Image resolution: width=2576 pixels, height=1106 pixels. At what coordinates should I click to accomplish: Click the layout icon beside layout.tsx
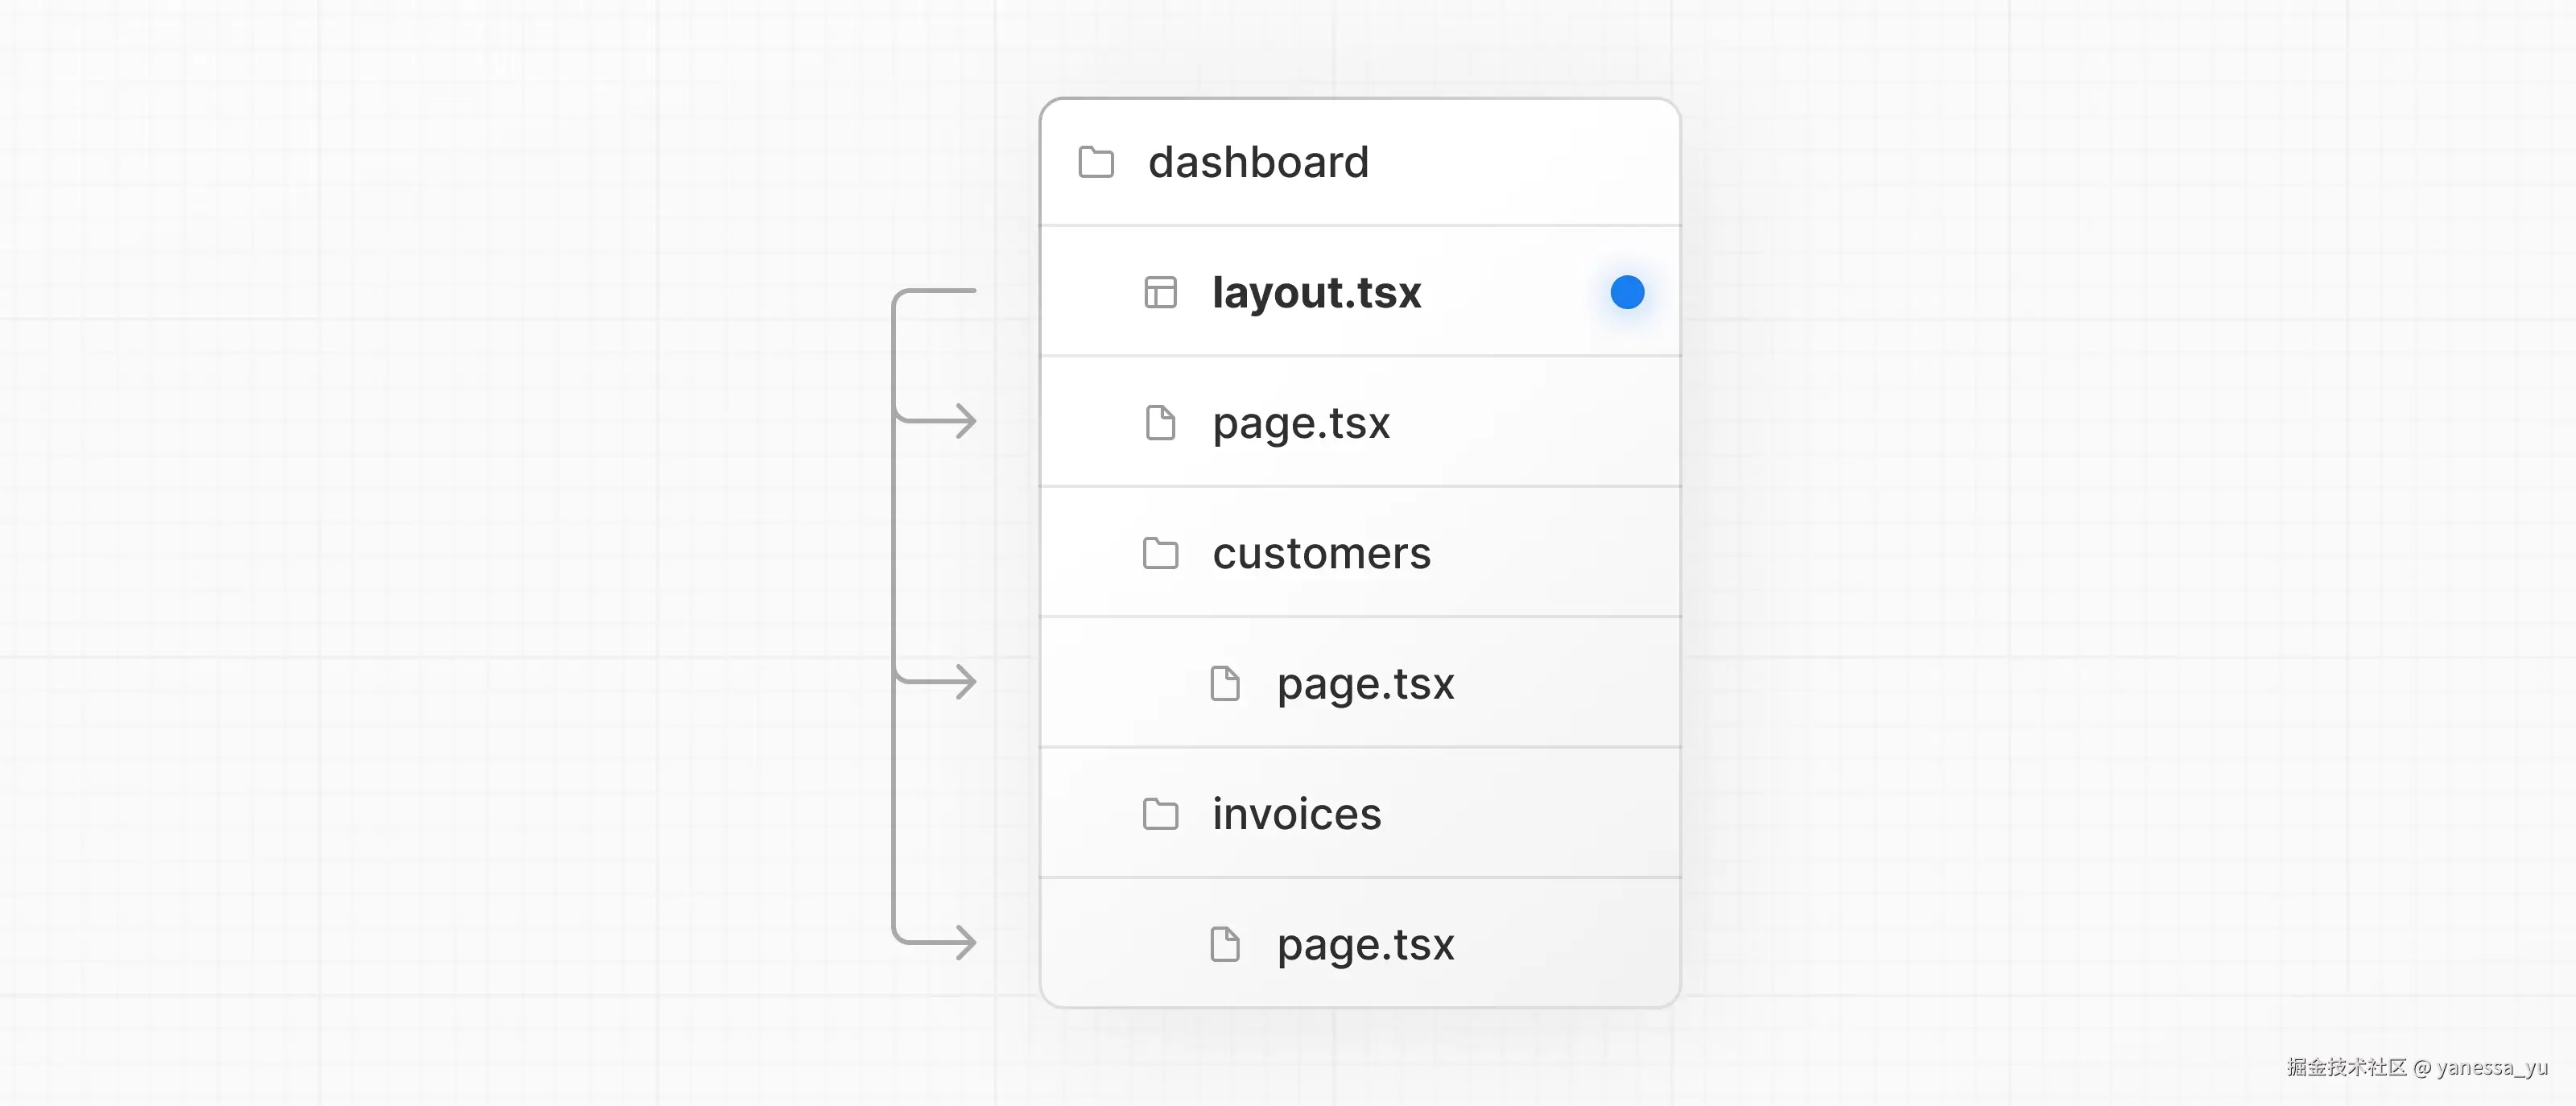click(1160, 293)
